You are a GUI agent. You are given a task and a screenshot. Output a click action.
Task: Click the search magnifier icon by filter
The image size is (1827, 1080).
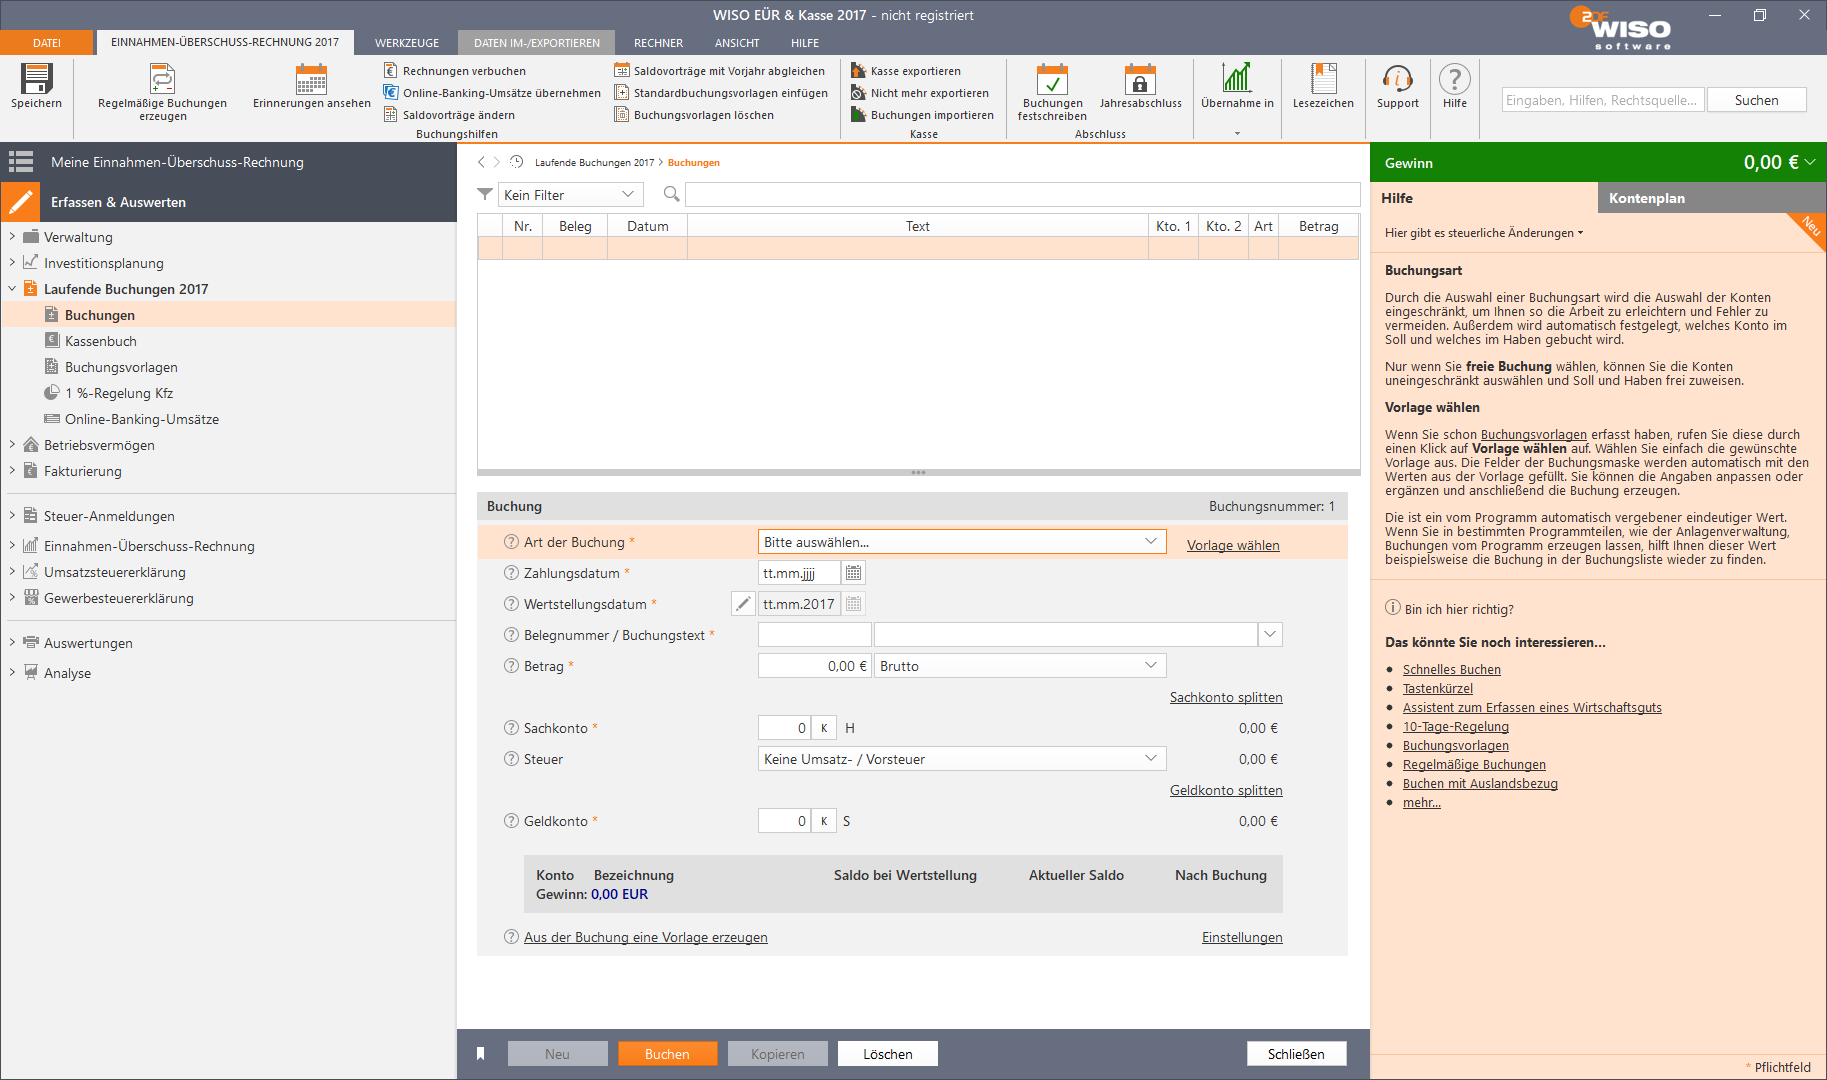[671, 194]
